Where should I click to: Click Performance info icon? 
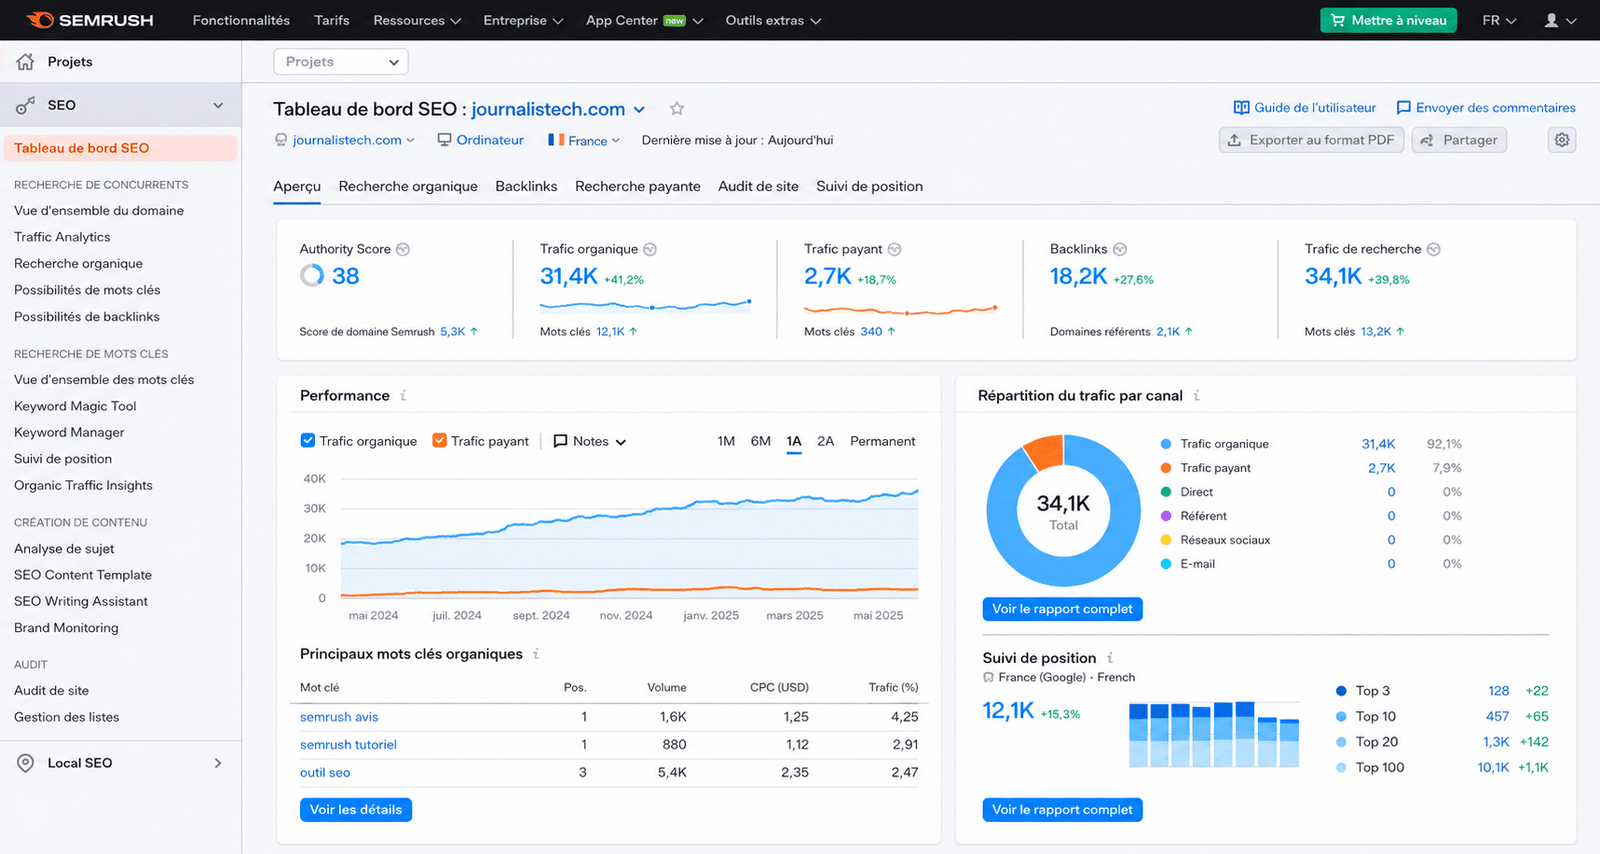pyautogui.click(x=403, y=396)
